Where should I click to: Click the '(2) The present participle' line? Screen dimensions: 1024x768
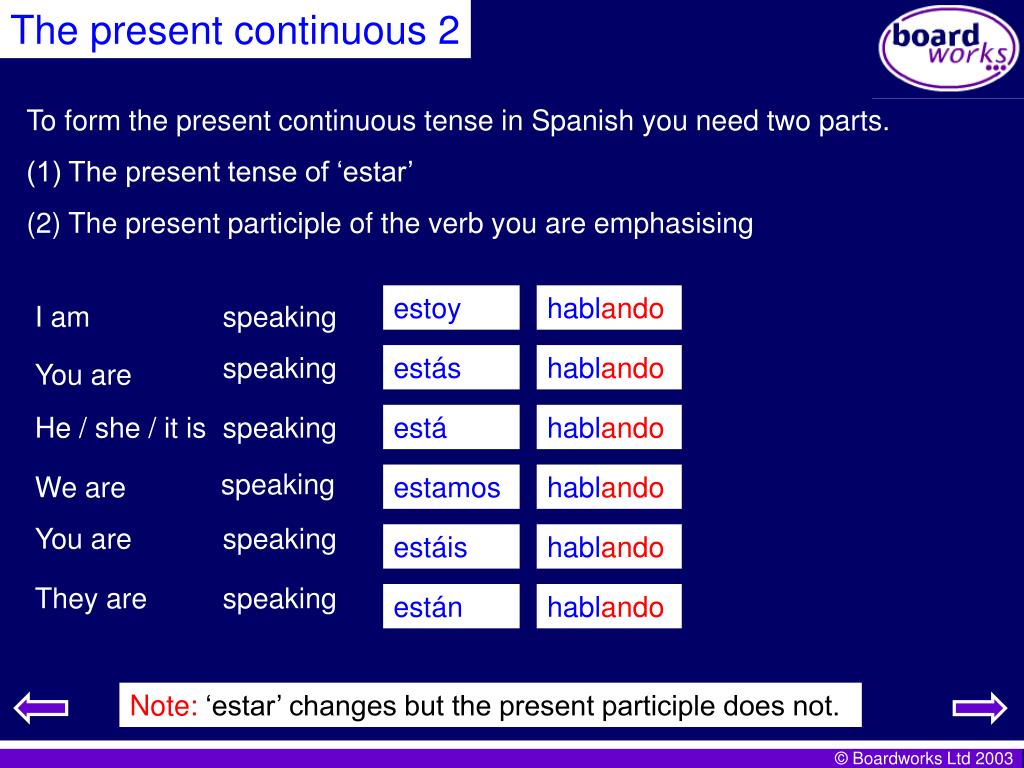(x=390, y=224)
